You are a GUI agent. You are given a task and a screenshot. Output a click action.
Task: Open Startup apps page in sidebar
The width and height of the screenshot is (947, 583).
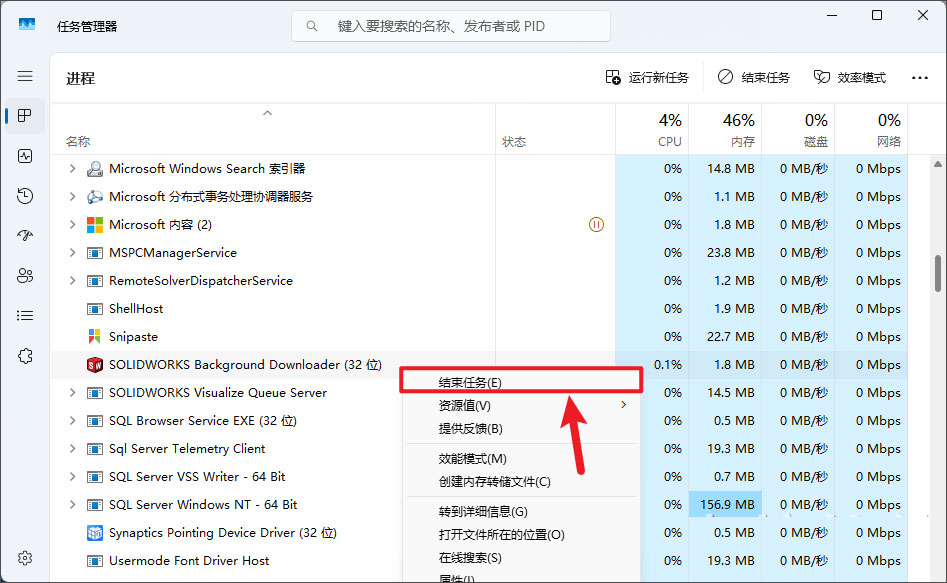(25, 236)
